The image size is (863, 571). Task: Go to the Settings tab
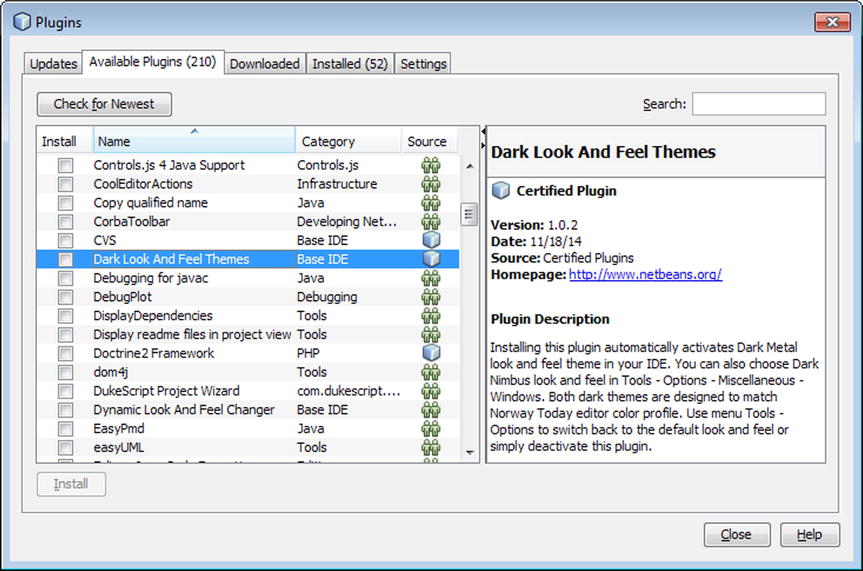[x=423, y=64]
